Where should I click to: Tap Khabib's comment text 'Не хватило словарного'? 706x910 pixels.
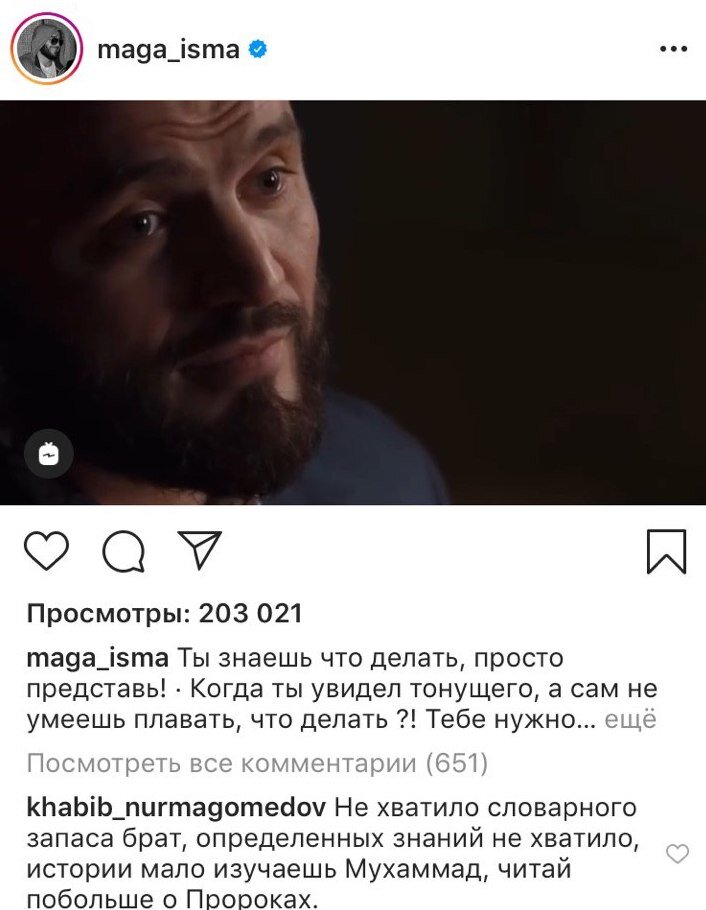(x=486, y=808)
